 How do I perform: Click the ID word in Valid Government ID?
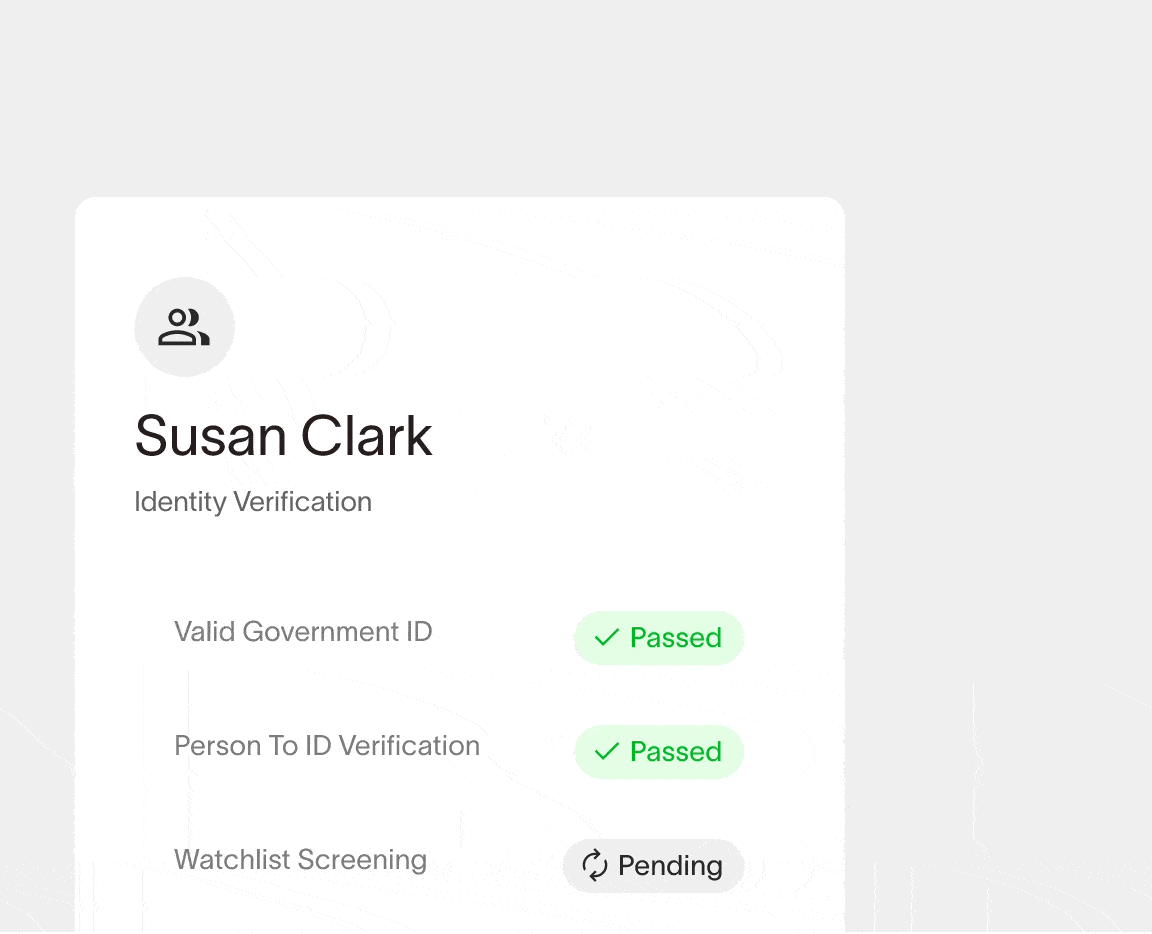[x=417, y=632]
